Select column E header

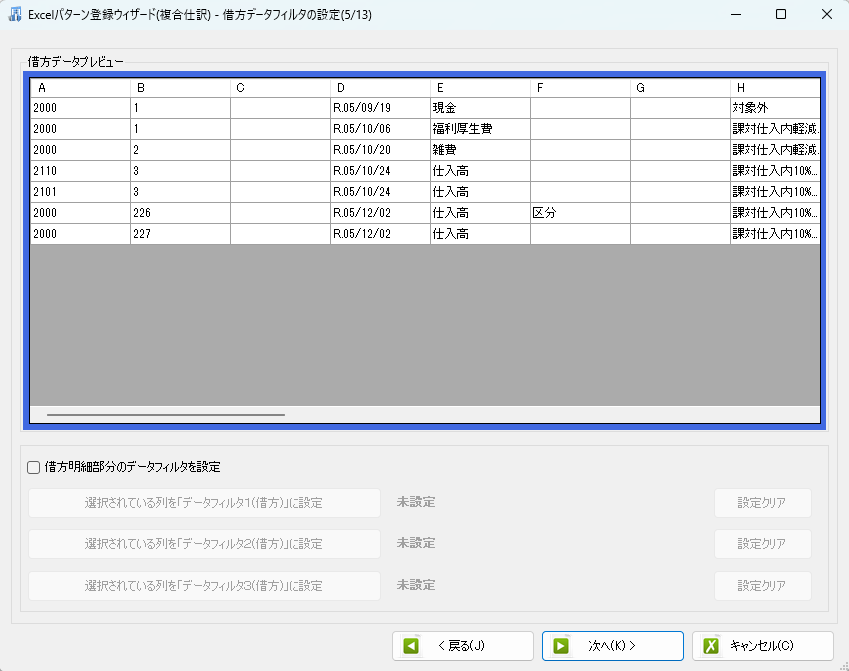480,88
